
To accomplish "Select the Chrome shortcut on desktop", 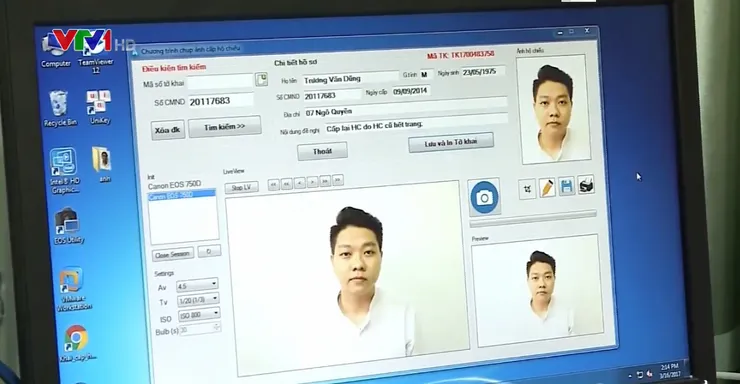I will coord(77,343).
